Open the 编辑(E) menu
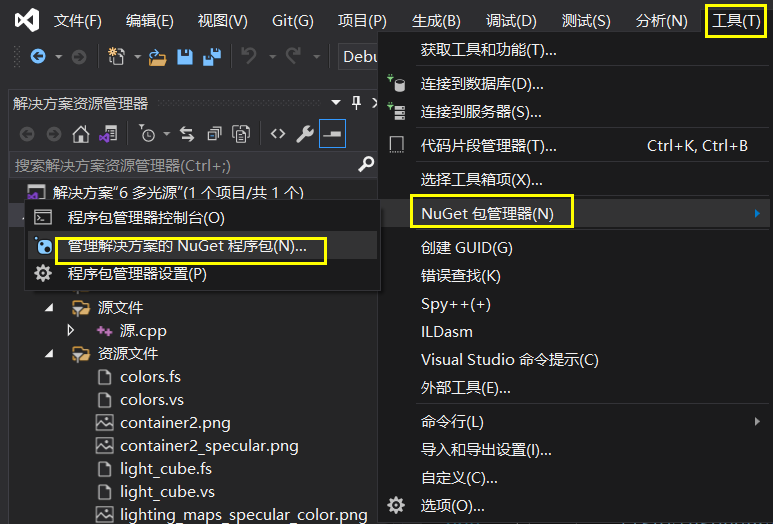Screen dimensions: 773x524 pyautogui.click(x=149, y=21)
